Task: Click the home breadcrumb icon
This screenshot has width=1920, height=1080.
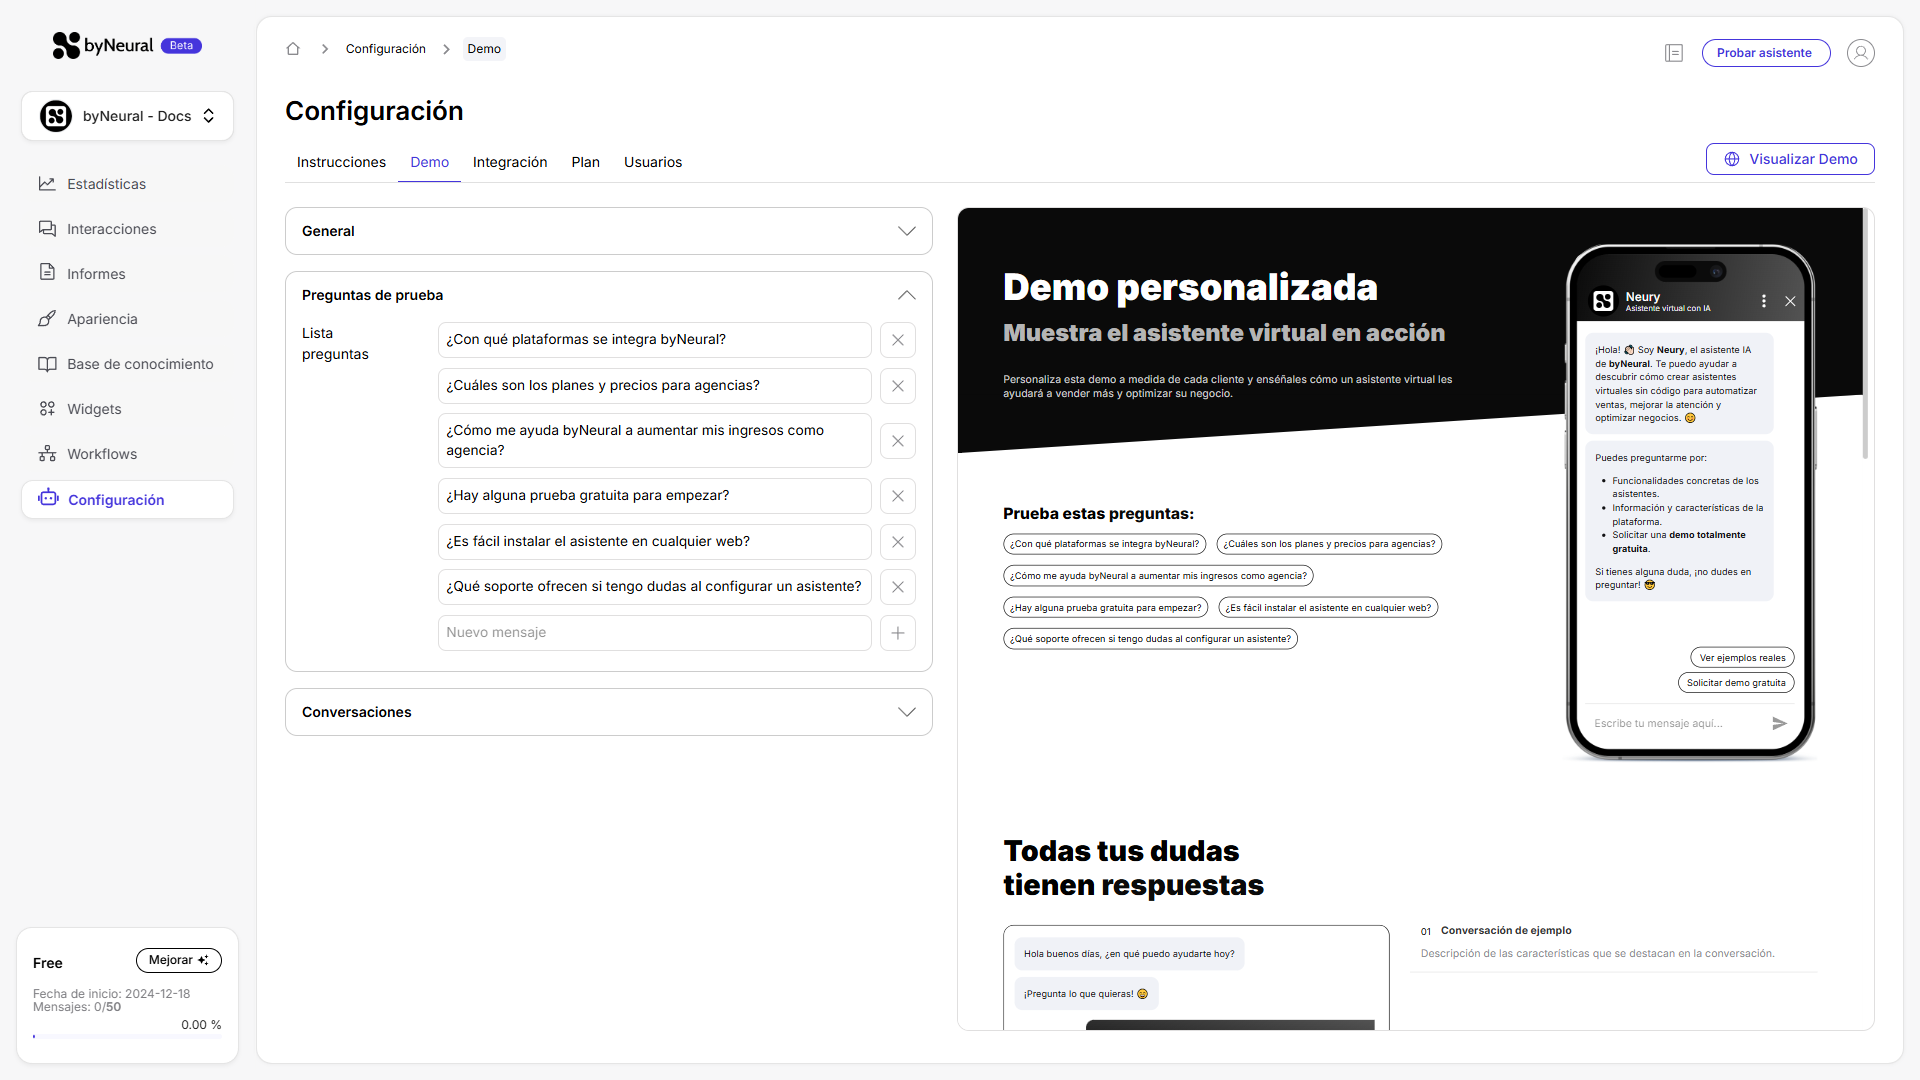Action: point(293,49)
